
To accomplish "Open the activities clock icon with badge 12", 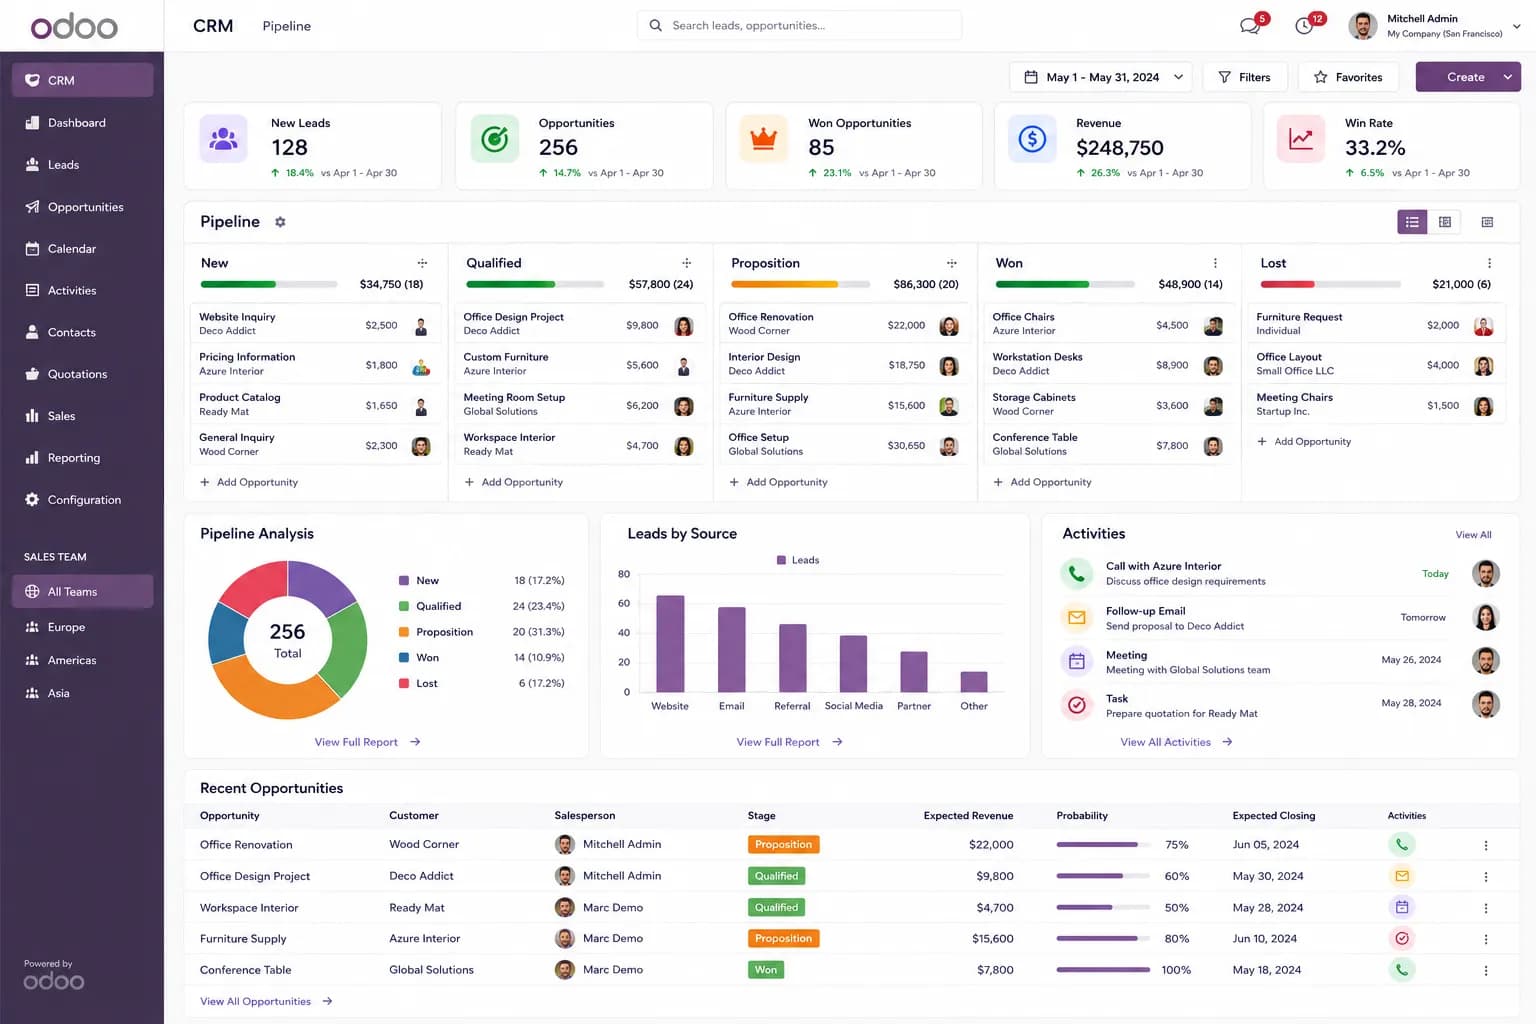I will coord(1304,26).
